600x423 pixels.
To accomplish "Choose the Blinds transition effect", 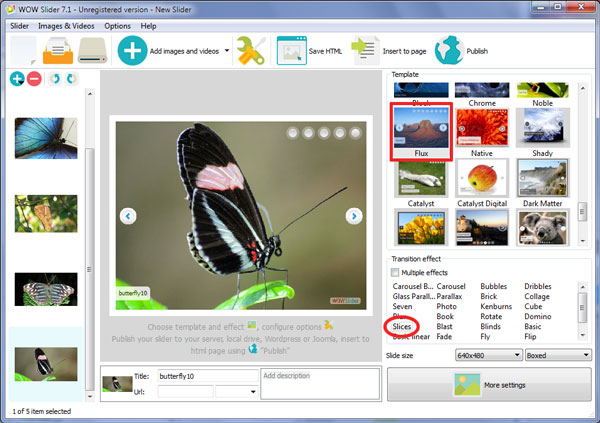I will coord(490,327).
